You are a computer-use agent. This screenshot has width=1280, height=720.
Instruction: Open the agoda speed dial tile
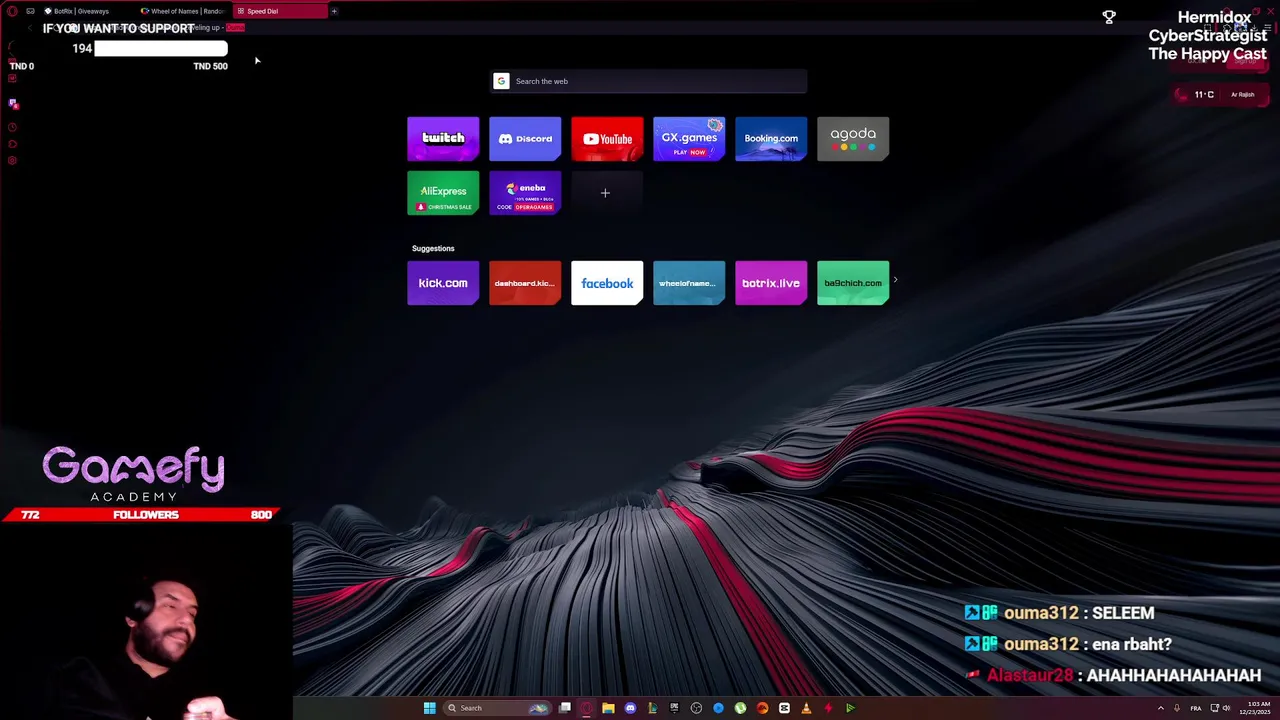[x=853, y=139]
